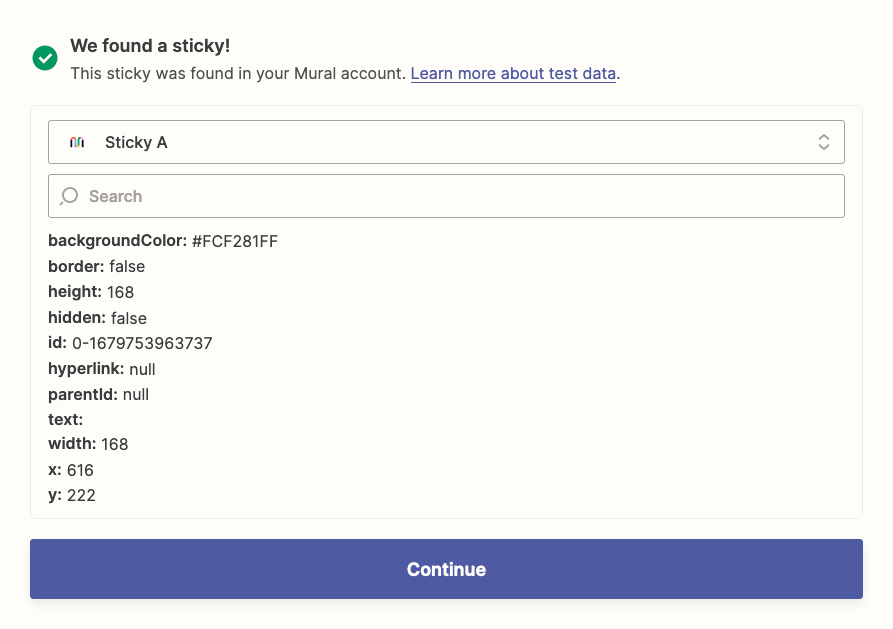Image resolution: width=893 pixels, height=629 pixels.
Task: Select the hidden false data row
Action: coord(97,317)
